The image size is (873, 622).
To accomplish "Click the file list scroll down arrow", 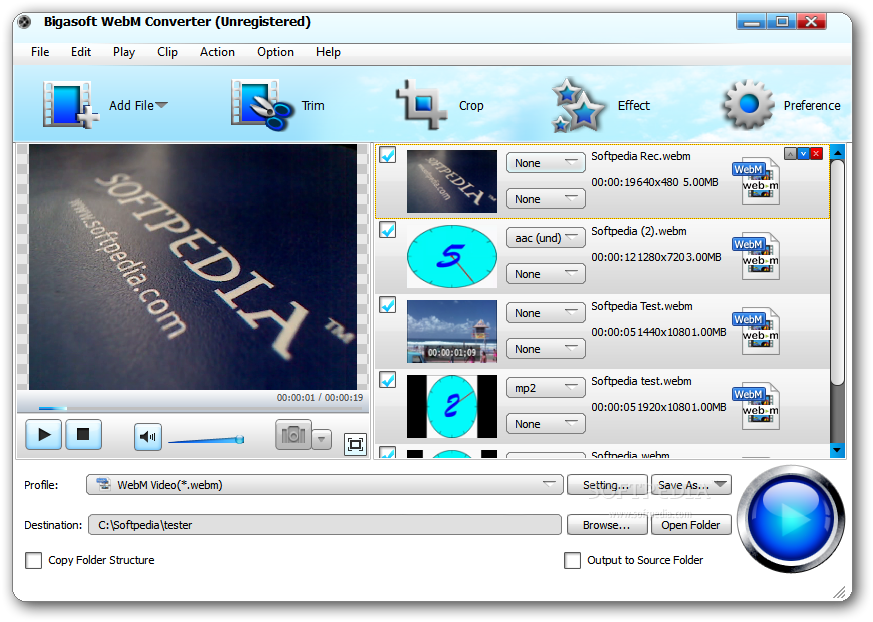I will (x=837, y=450).
